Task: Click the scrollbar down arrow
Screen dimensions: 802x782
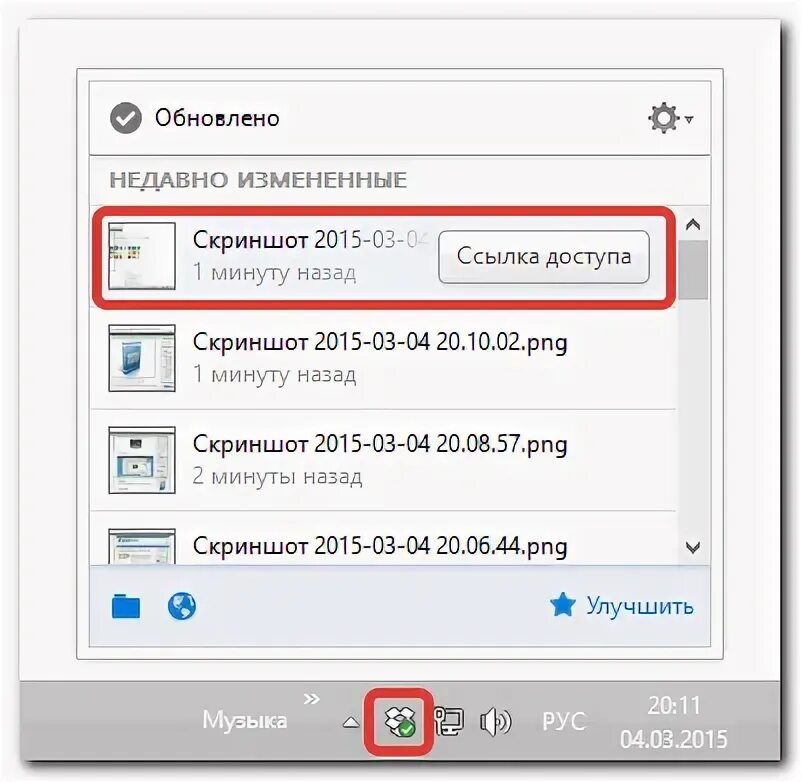Action: [x=693, y=548]
